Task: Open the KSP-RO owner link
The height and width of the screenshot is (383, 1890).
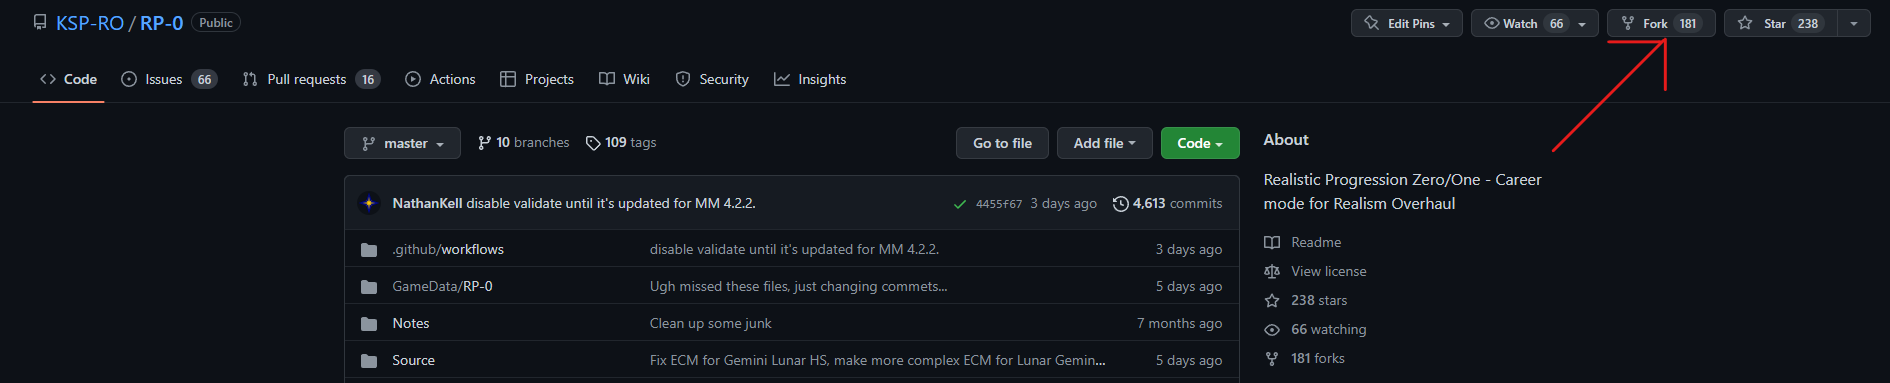Action: [x=90, y=23]
